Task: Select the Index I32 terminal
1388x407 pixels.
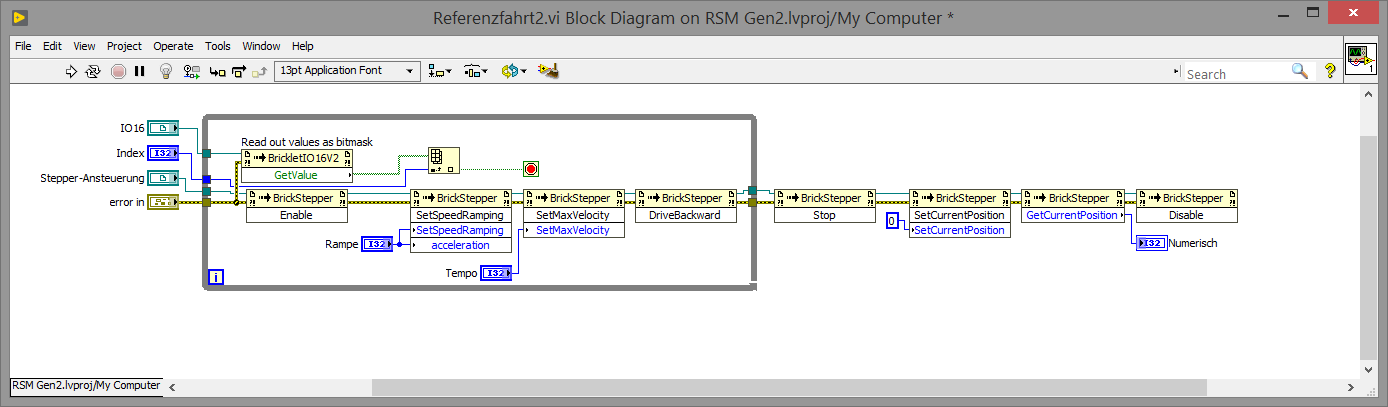Action: (x=163, y=153)
